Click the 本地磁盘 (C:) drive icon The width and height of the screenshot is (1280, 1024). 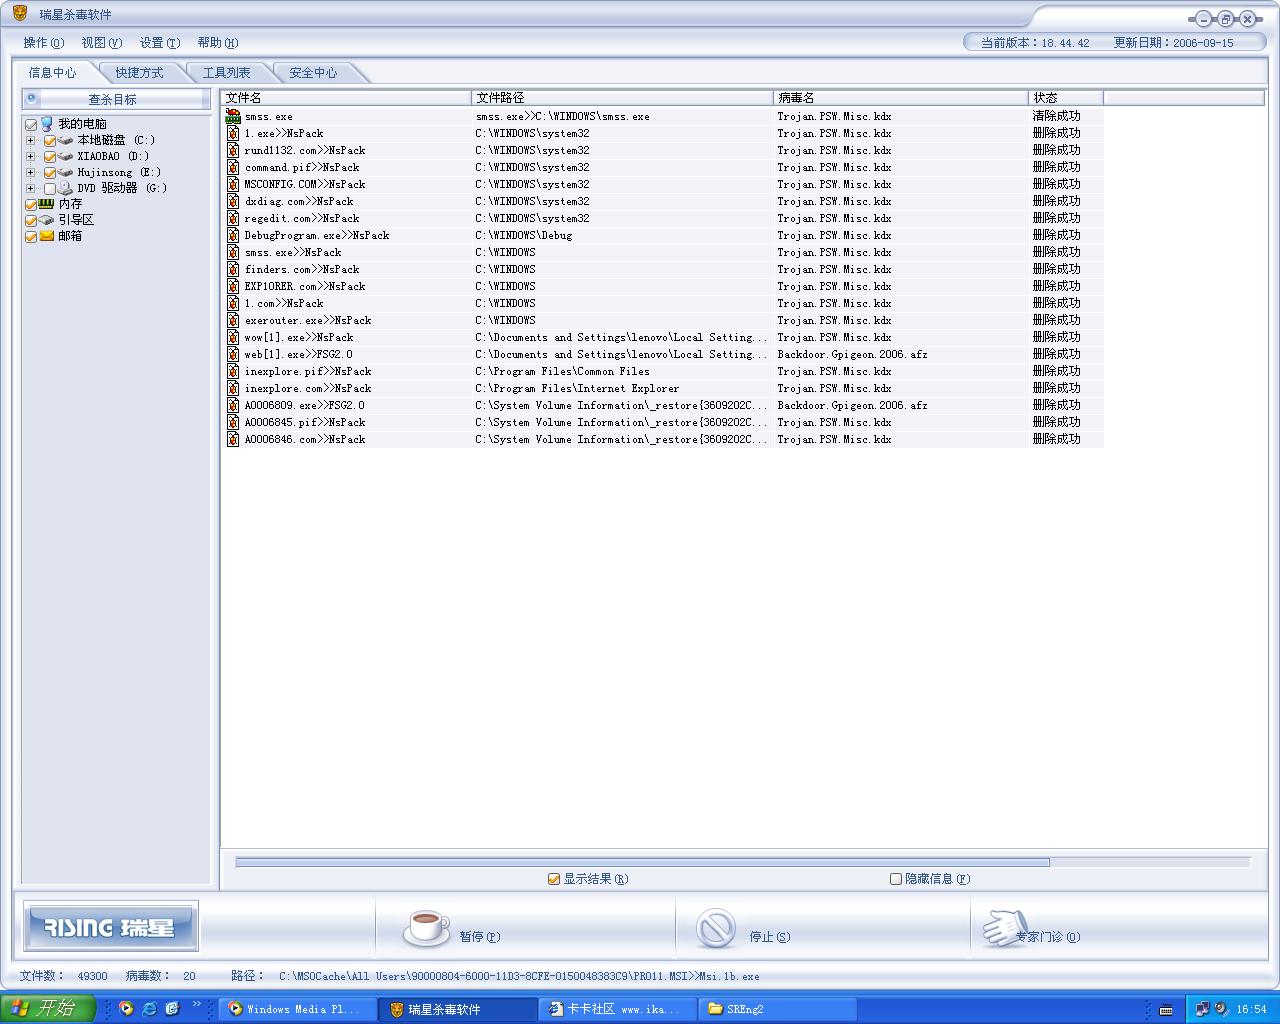66,140
